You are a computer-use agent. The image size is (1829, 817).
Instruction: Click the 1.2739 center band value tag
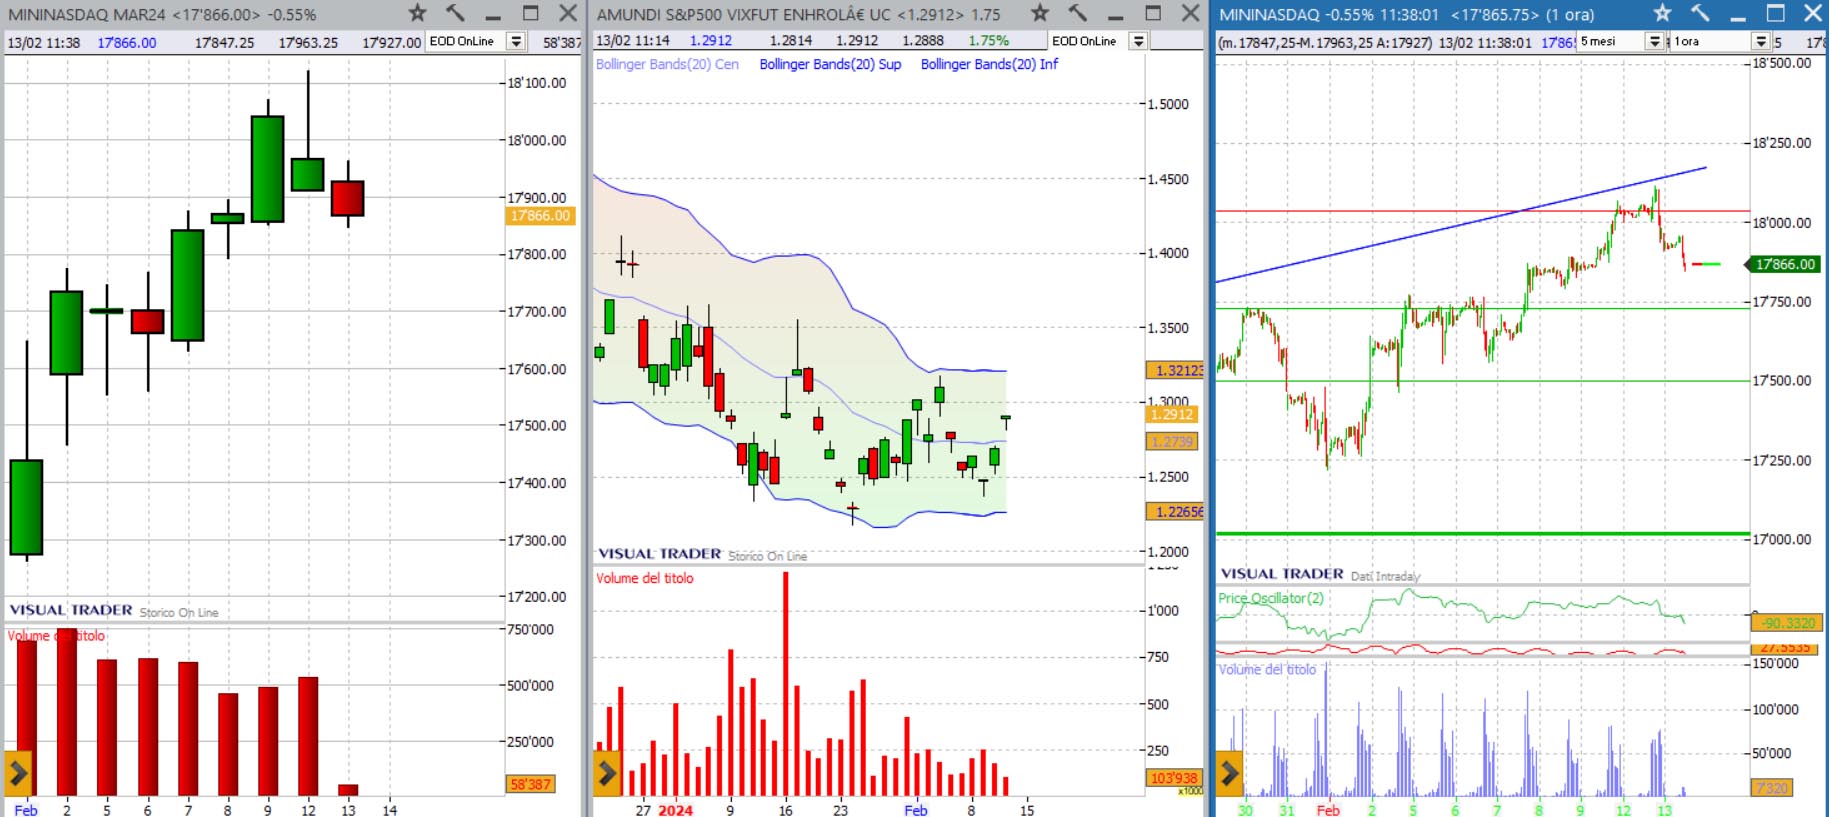click(x=1171, y=441)
